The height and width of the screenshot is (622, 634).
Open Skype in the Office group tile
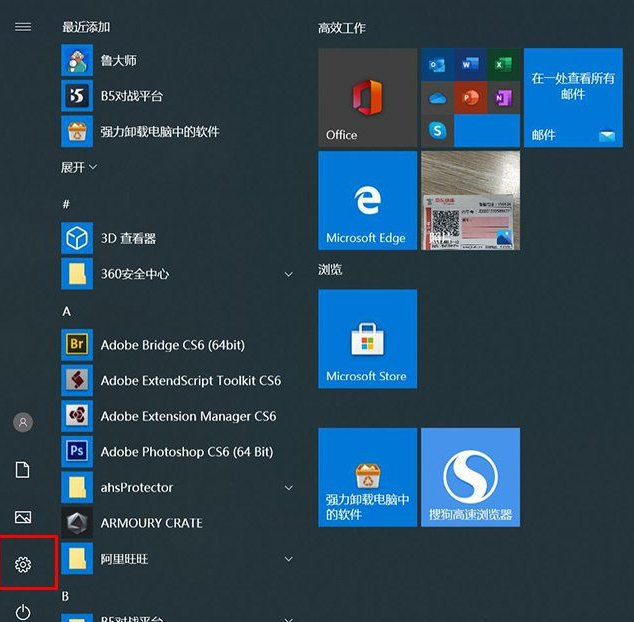[x=437, y=131]
